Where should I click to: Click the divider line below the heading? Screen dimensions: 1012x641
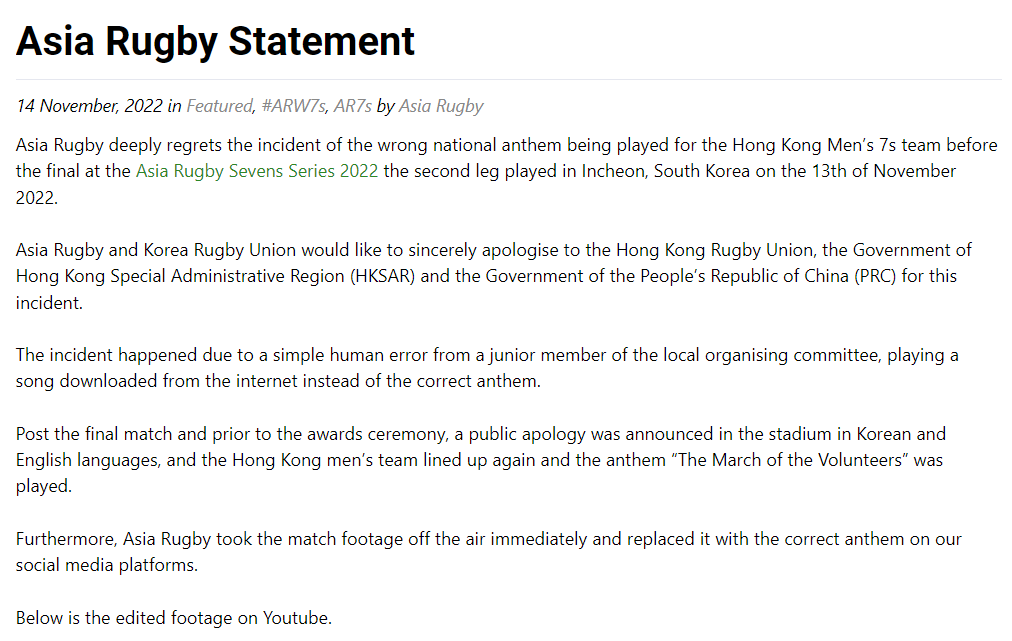[508, 79]
